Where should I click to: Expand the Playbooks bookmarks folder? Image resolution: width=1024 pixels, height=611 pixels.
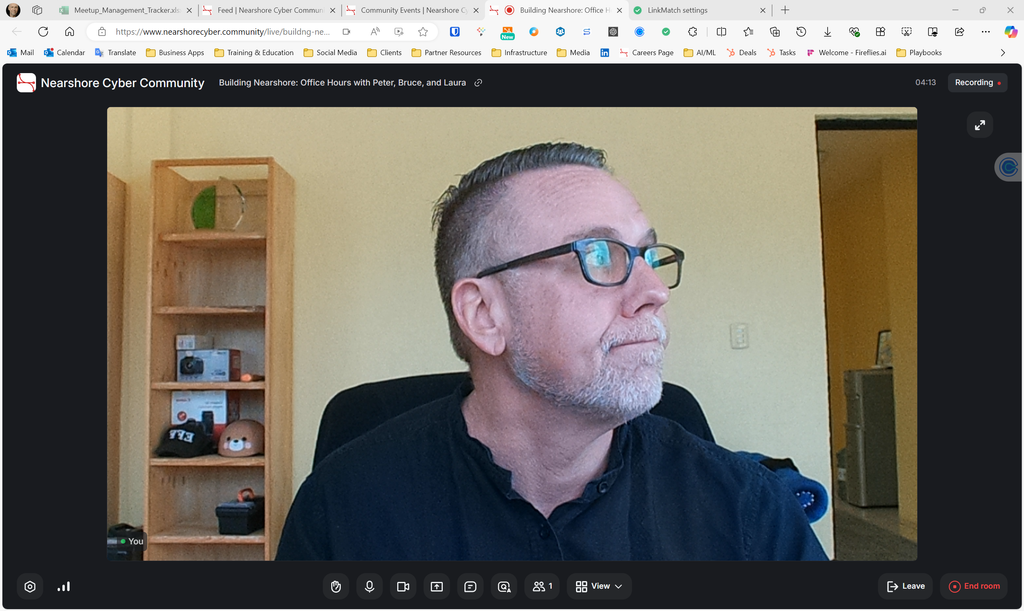coord(919,53)
